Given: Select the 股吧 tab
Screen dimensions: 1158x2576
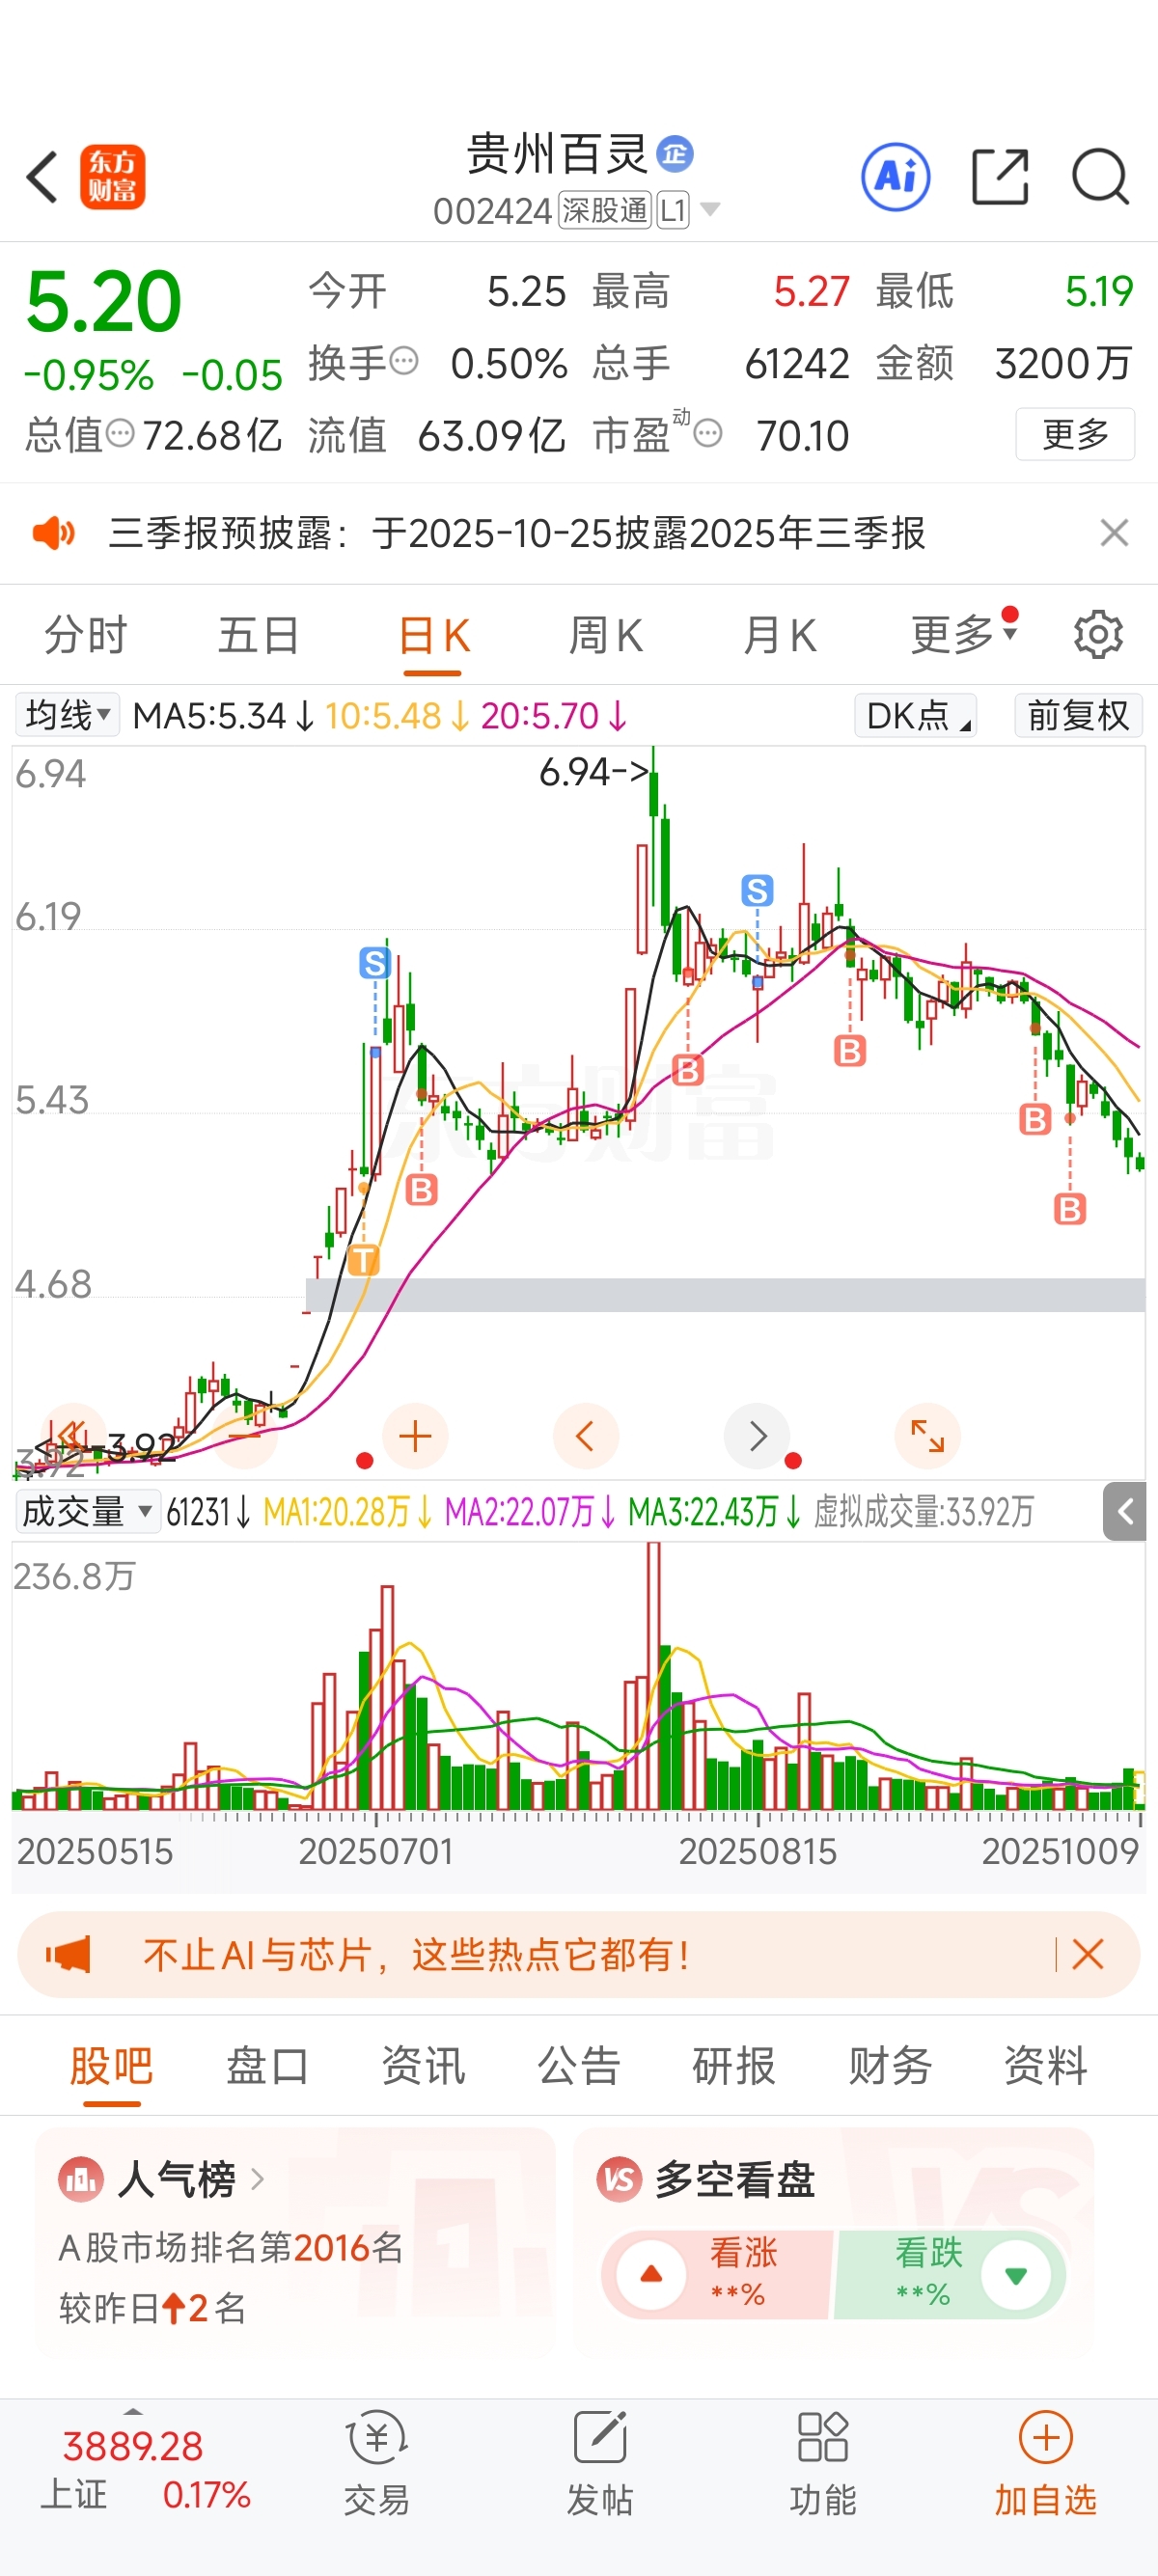Looking at the screenshot, I should (x=111, y=2066).
